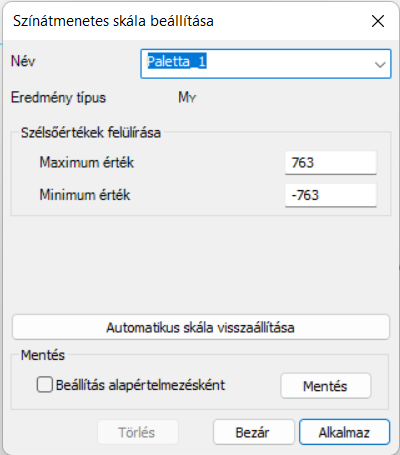
Task: Toggle default setting via its label text
Action: [140, 385]
